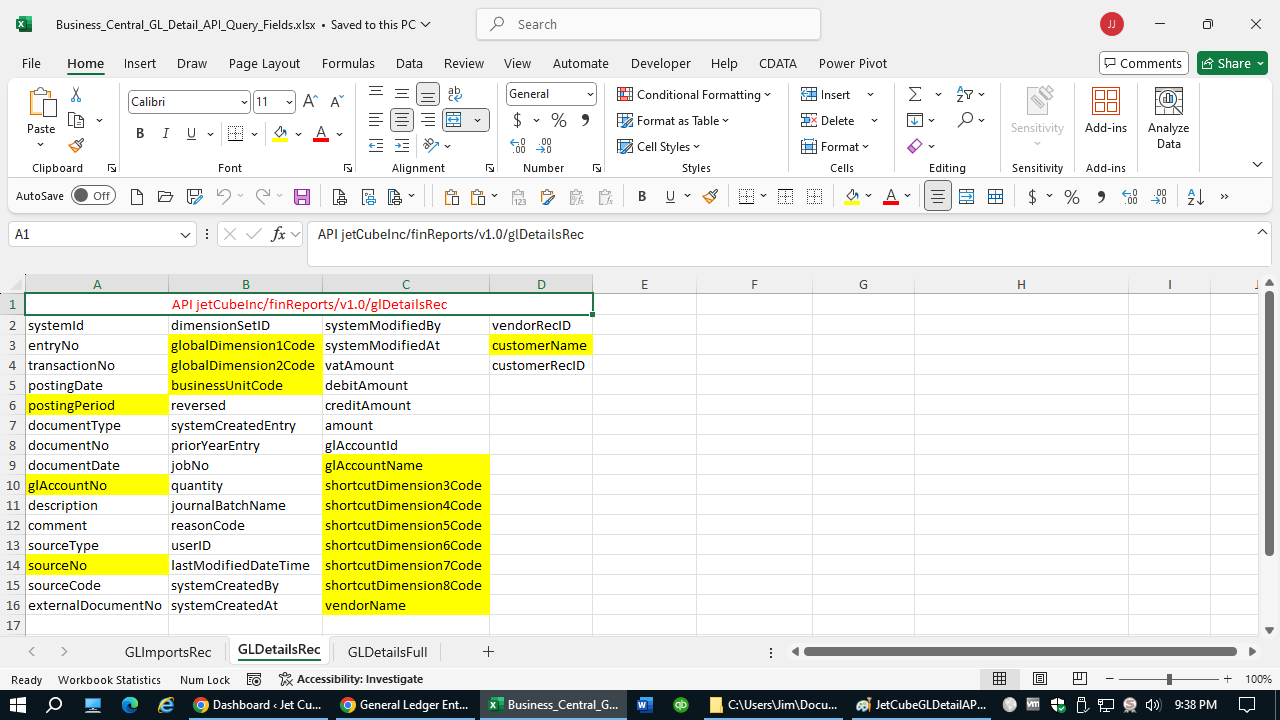The image size is (1280, 720).
Task: Switch to GLDetailsFull sheet tab
Action: 387,652
